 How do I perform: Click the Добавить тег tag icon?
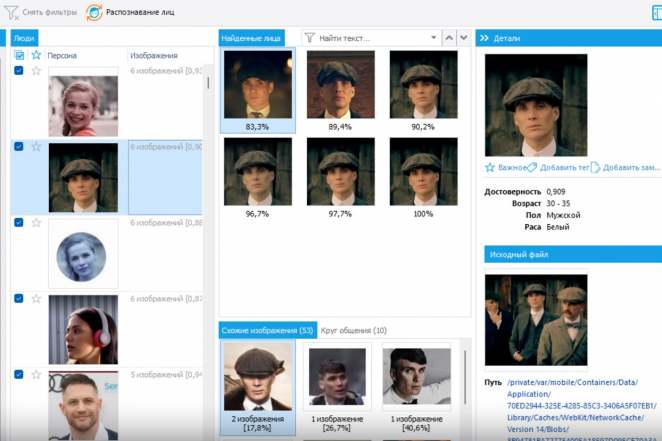(x=533, y=167)
